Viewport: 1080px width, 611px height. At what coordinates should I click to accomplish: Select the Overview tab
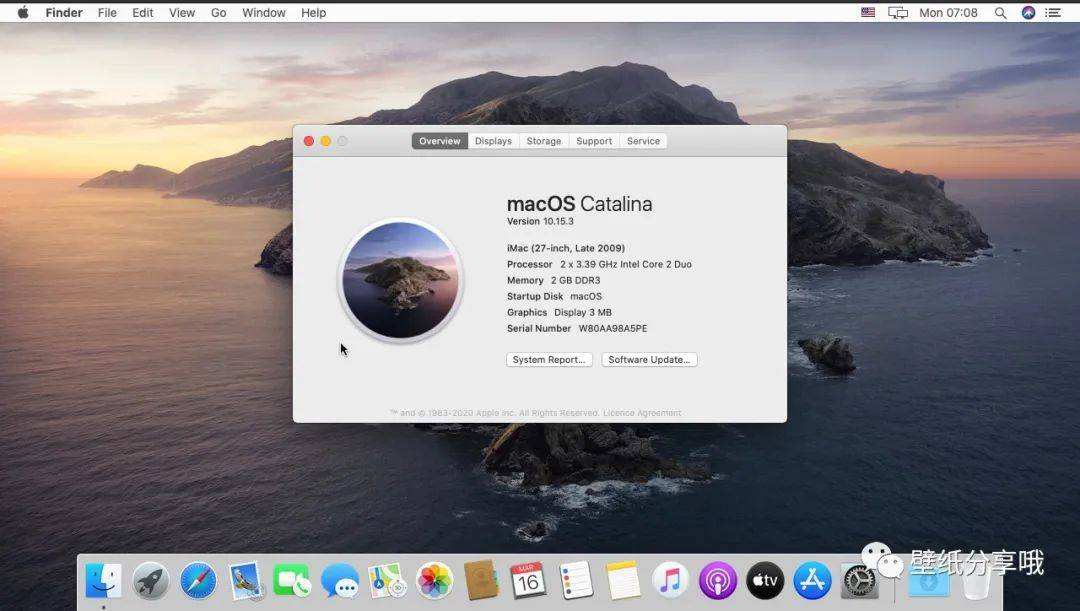(x=439, y=141)
